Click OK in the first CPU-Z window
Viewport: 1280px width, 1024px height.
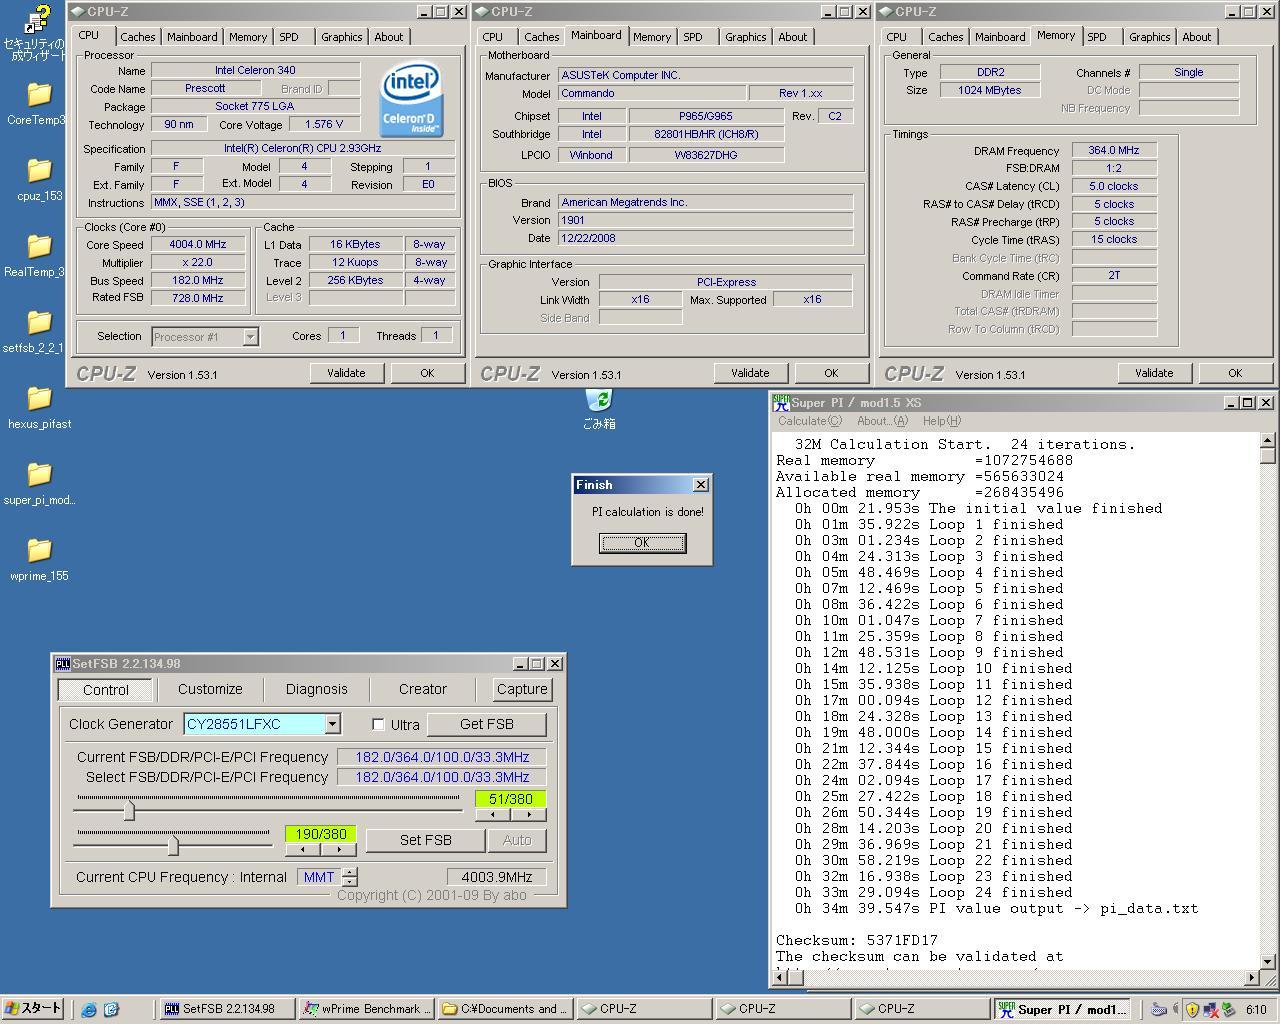coord(427,373)
